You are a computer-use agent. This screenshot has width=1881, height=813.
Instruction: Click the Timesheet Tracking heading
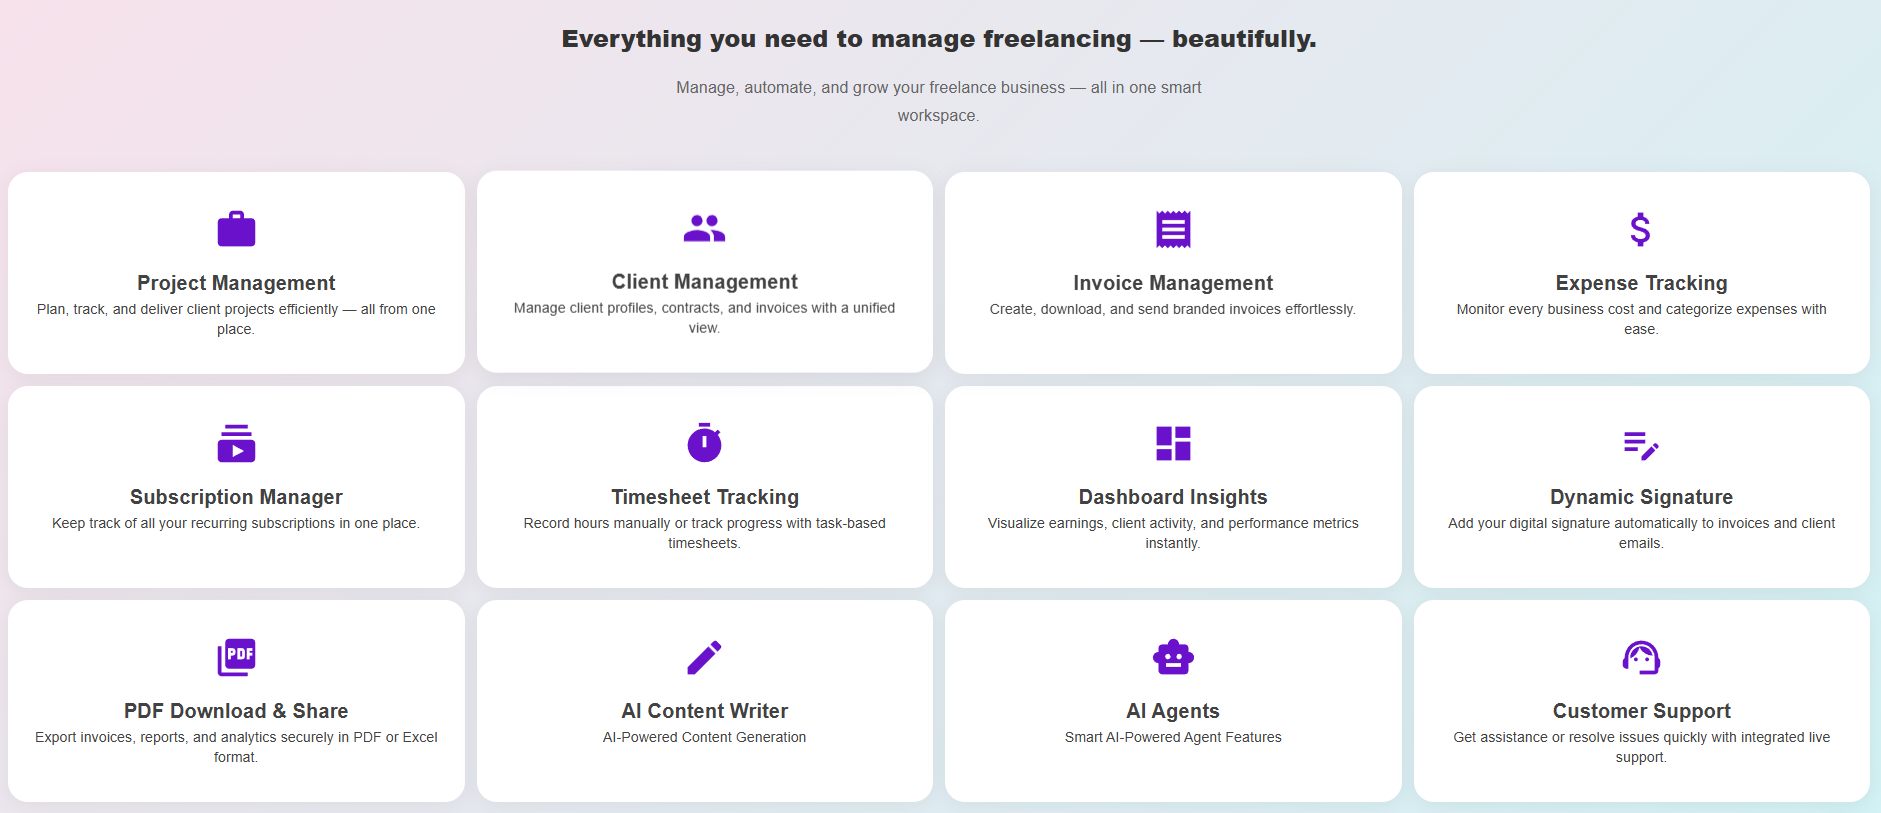coord(705,497)
